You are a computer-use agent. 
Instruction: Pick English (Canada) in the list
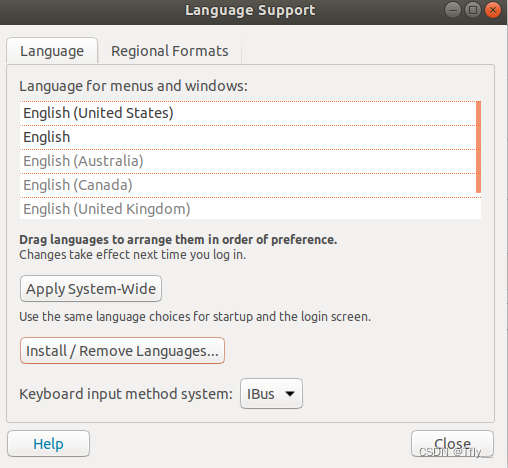pos(248,185)
